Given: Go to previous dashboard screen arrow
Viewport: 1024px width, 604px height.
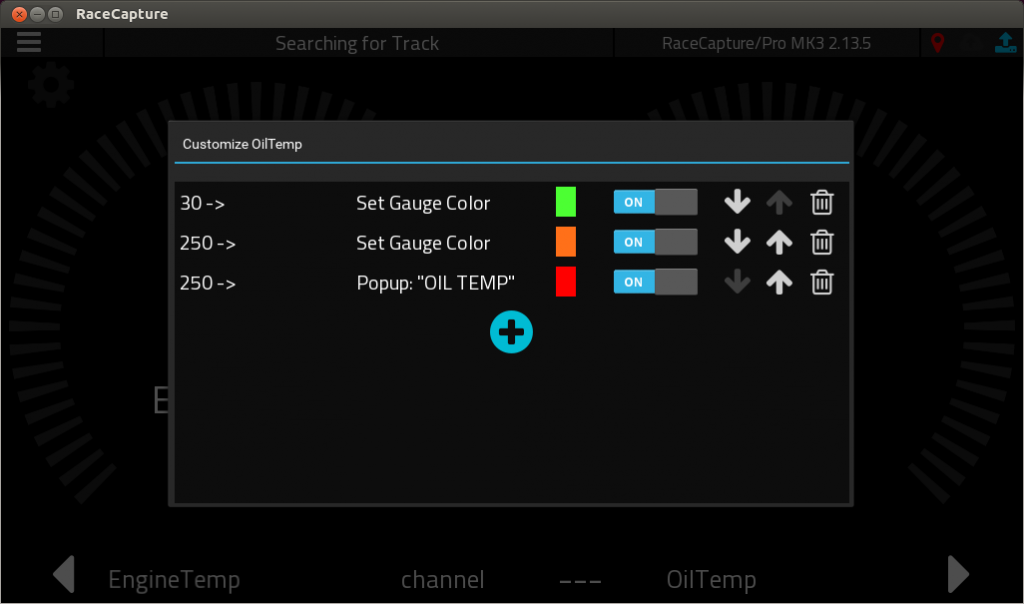Looking at the screenshot, I should [x=64, y=575].
